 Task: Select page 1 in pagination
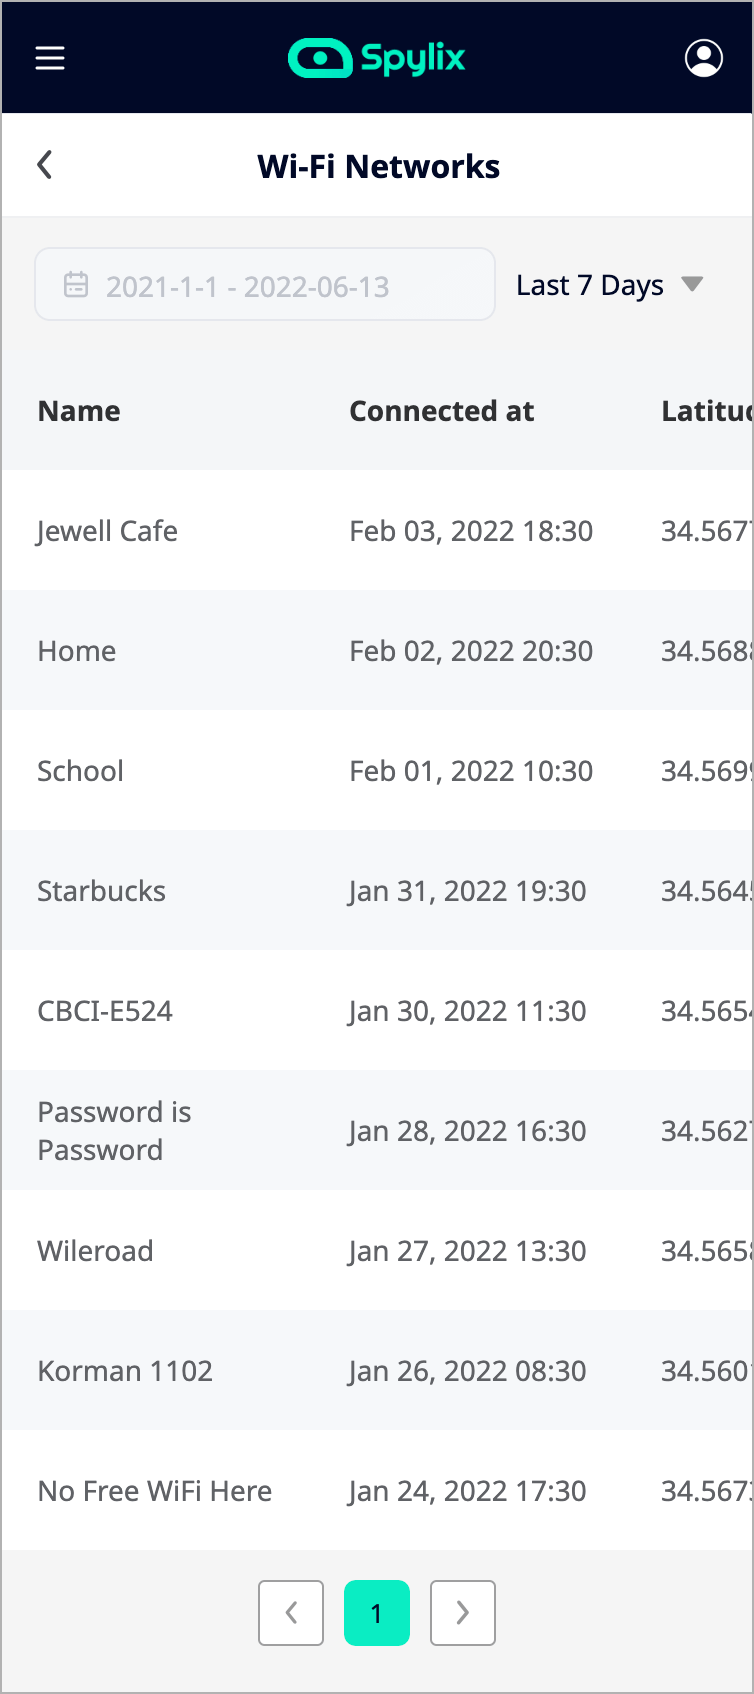point(376,1612)
